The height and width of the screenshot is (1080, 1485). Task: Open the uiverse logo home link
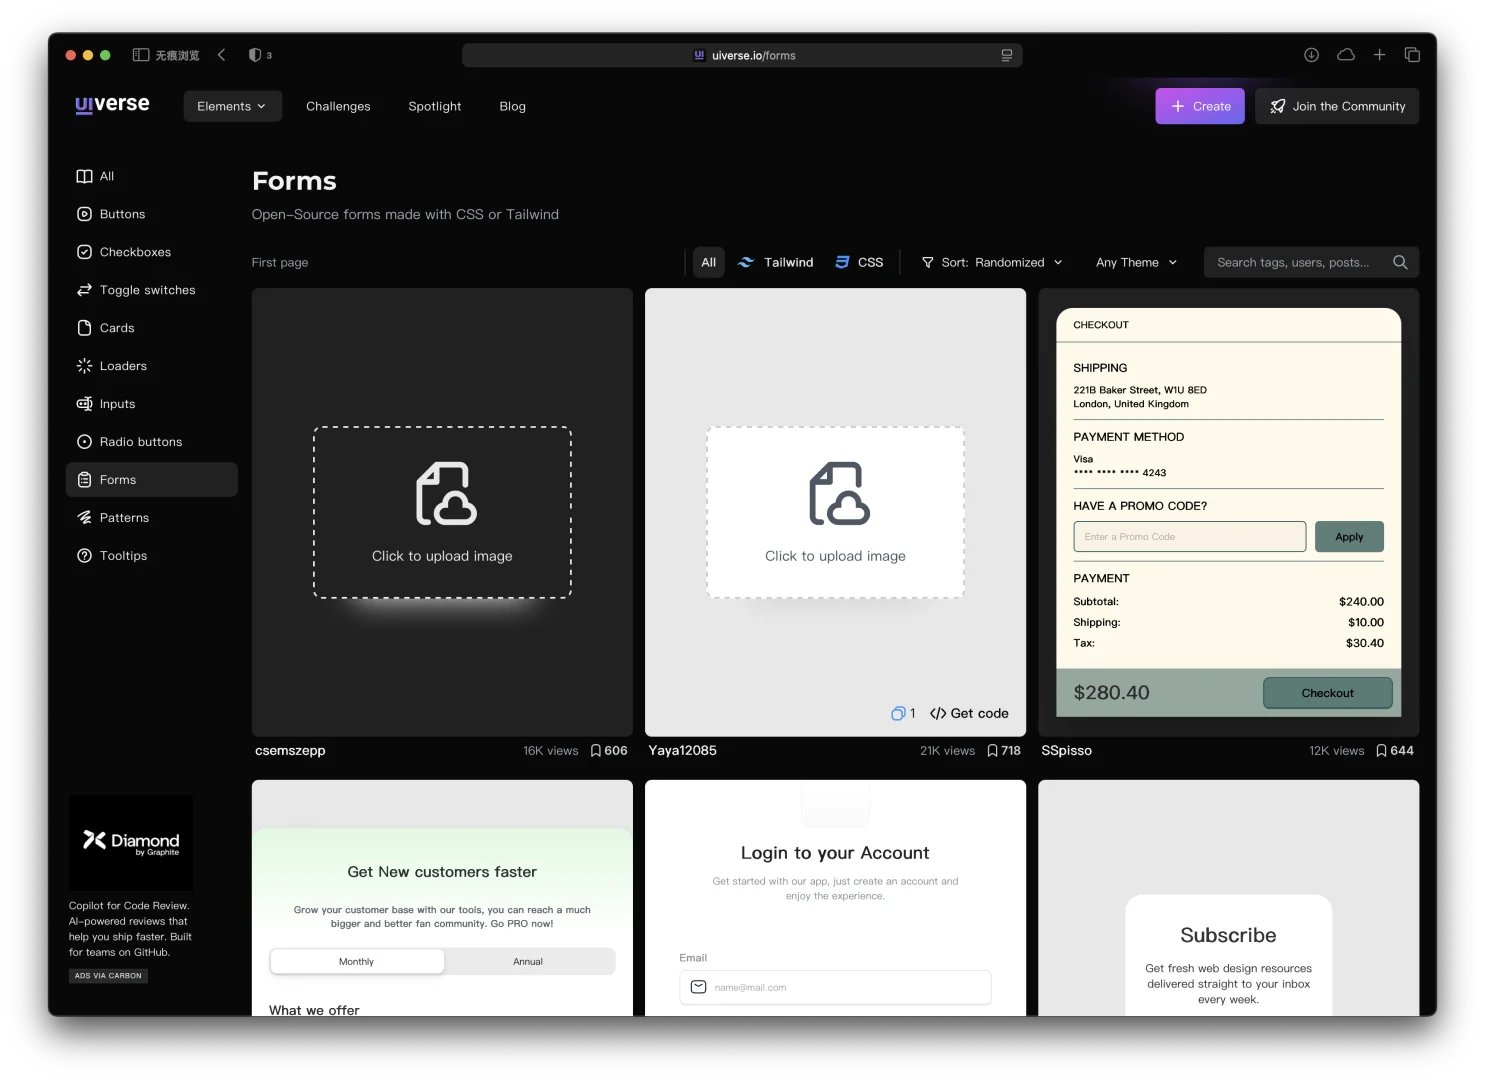click(x=112, y=105)
